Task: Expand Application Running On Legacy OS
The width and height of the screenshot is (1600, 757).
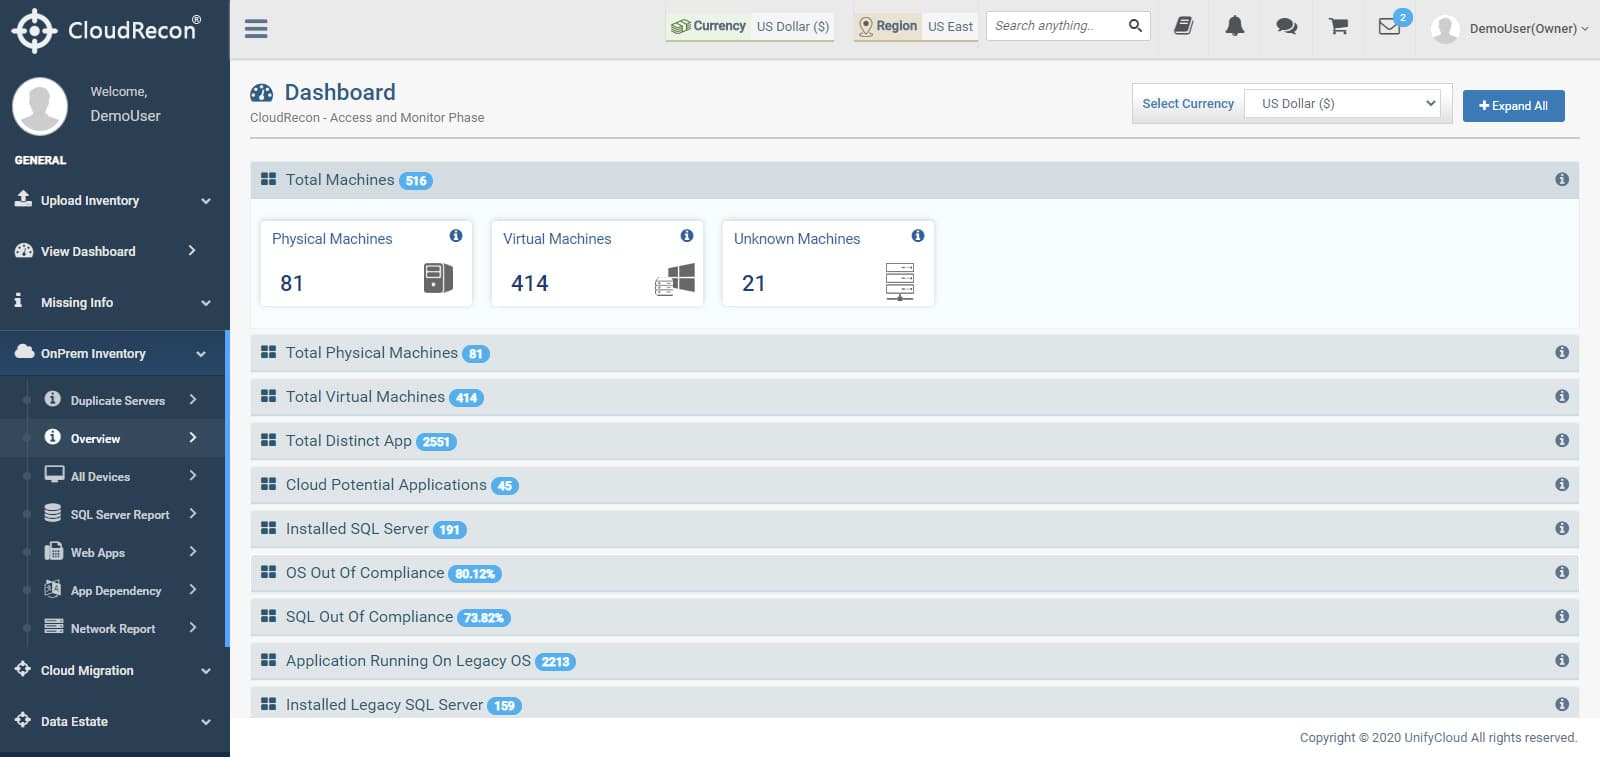Action: [x=914, y=661]
